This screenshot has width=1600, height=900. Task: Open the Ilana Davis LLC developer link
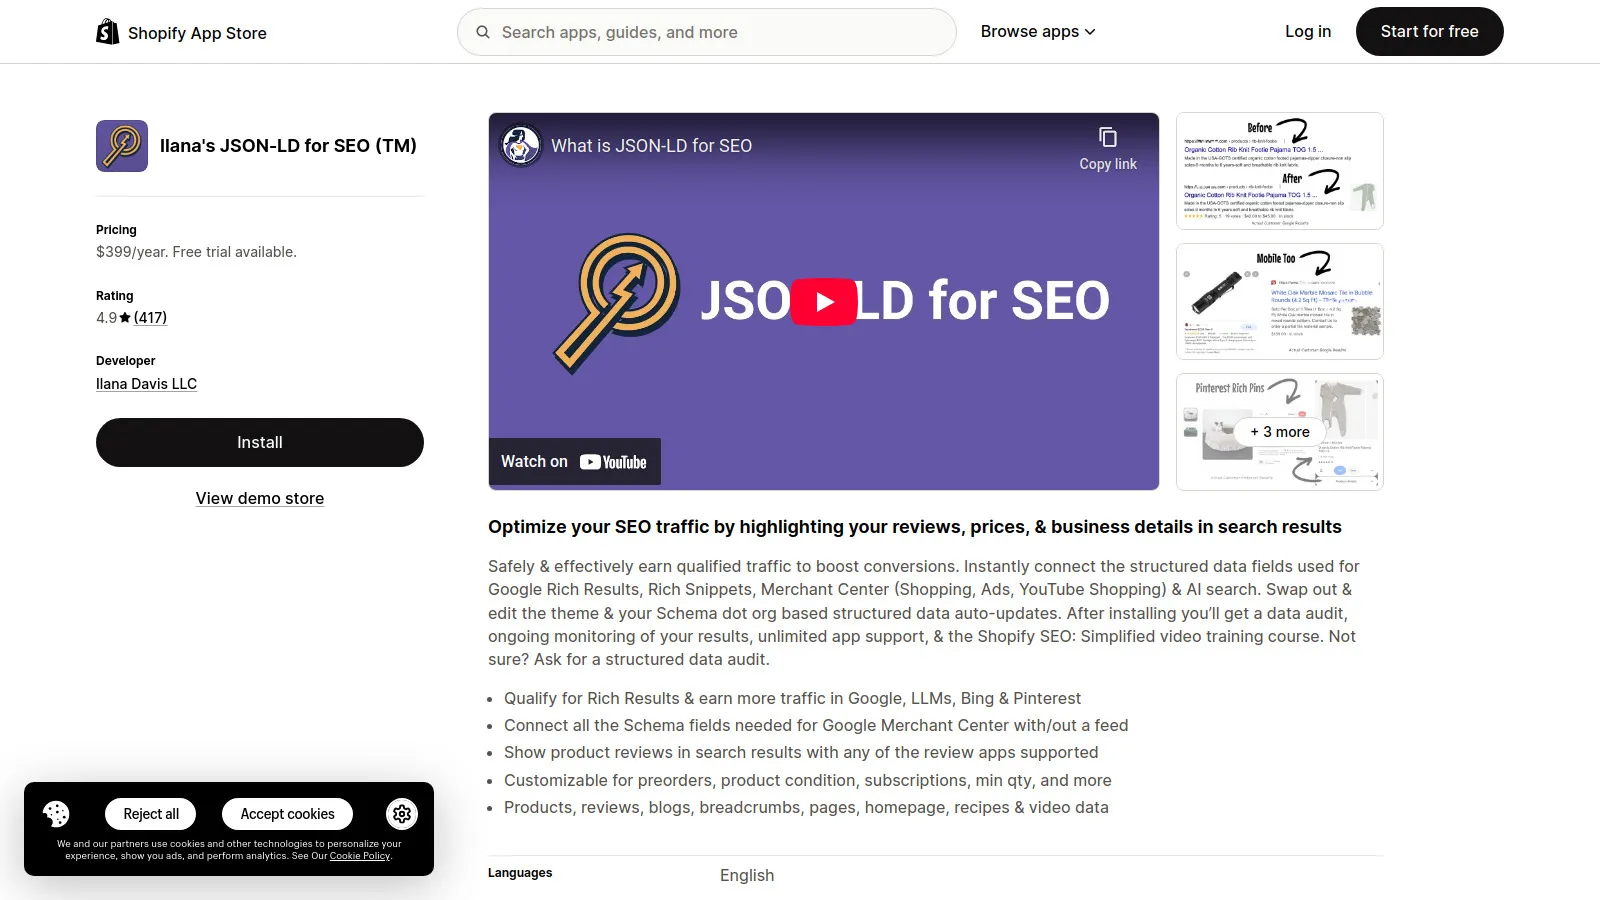[146, 384]
